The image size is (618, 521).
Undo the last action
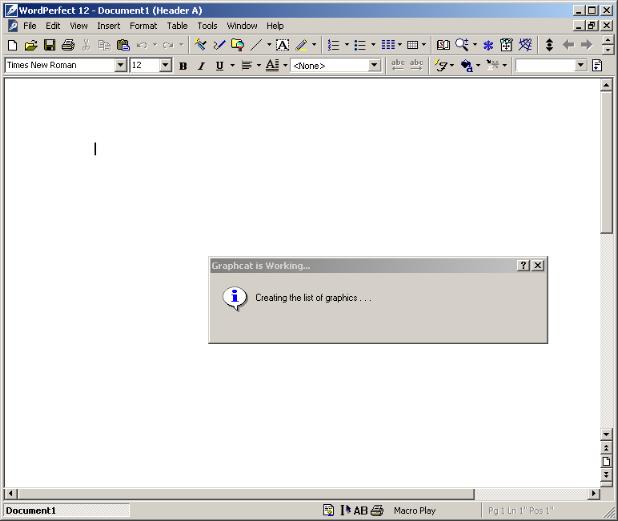[x=142, y=45]
